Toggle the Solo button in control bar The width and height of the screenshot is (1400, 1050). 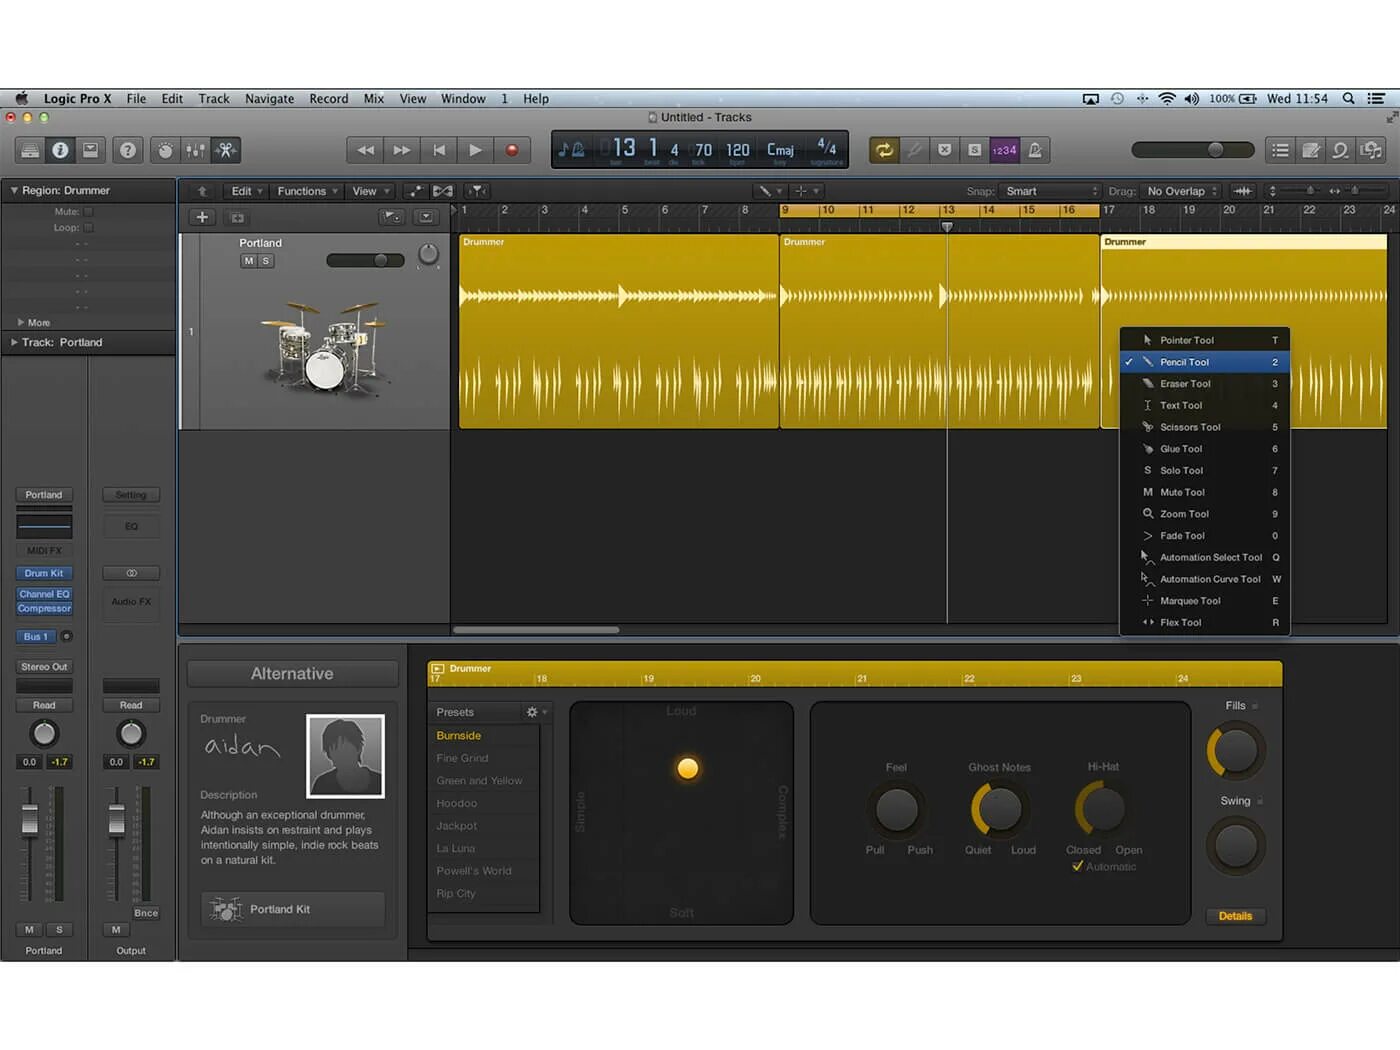[x=974, y=150]
